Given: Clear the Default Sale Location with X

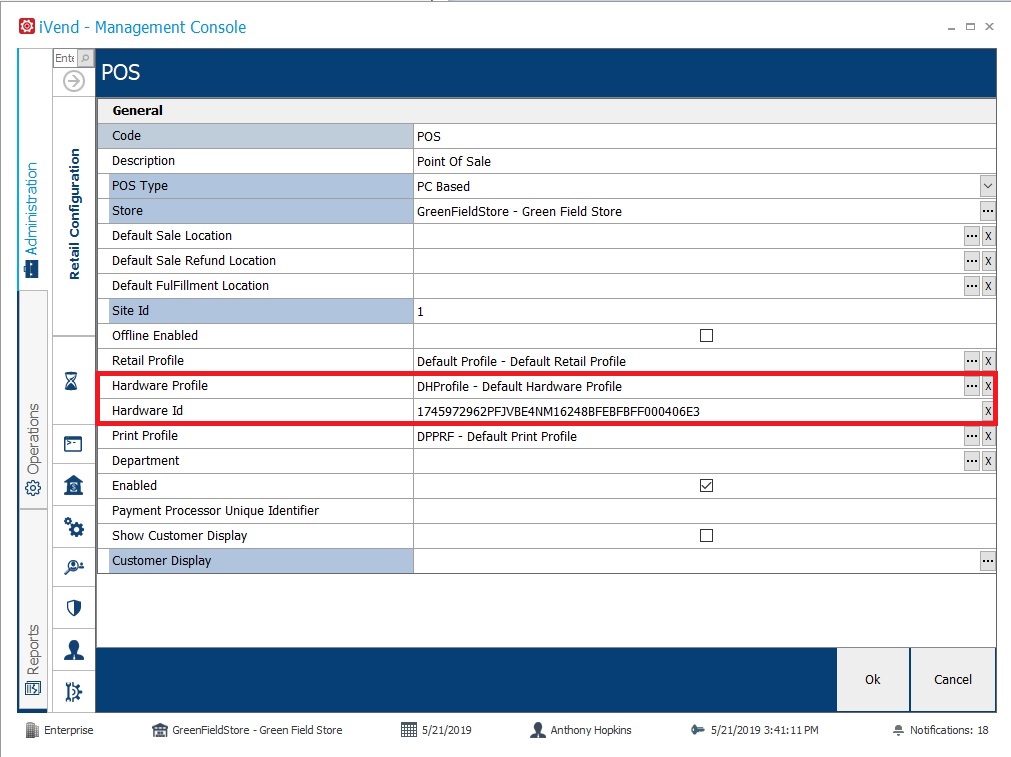Looking at the screenshot, I should coord(988,236).
